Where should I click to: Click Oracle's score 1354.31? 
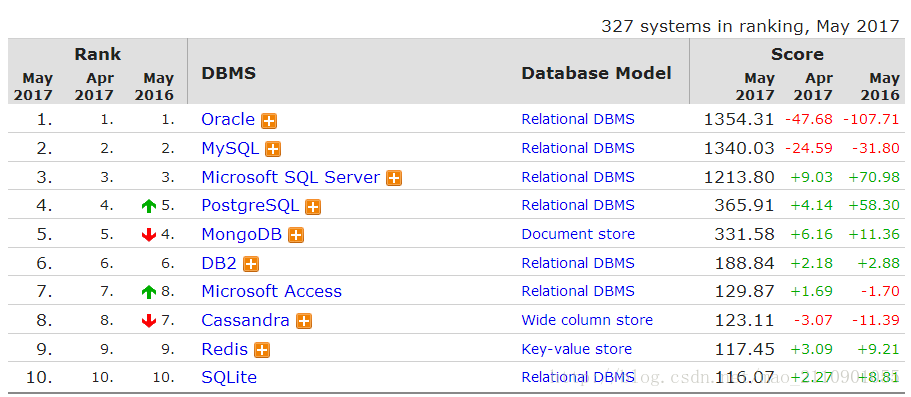[x=738, y=119]
